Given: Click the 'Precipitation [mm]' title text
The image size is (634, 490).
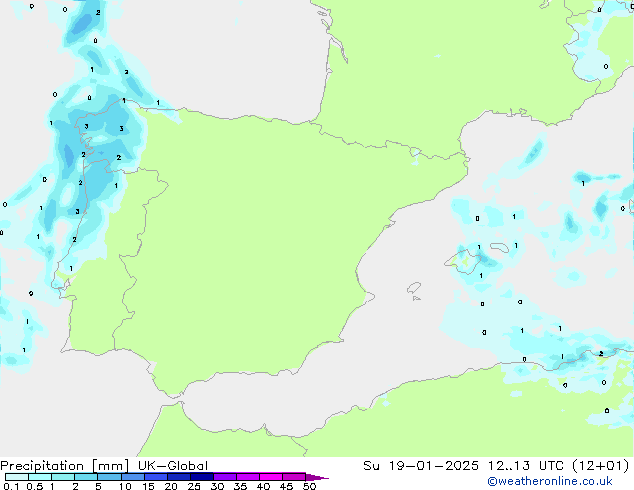Looking at the screenshot, I should [64, 466].
